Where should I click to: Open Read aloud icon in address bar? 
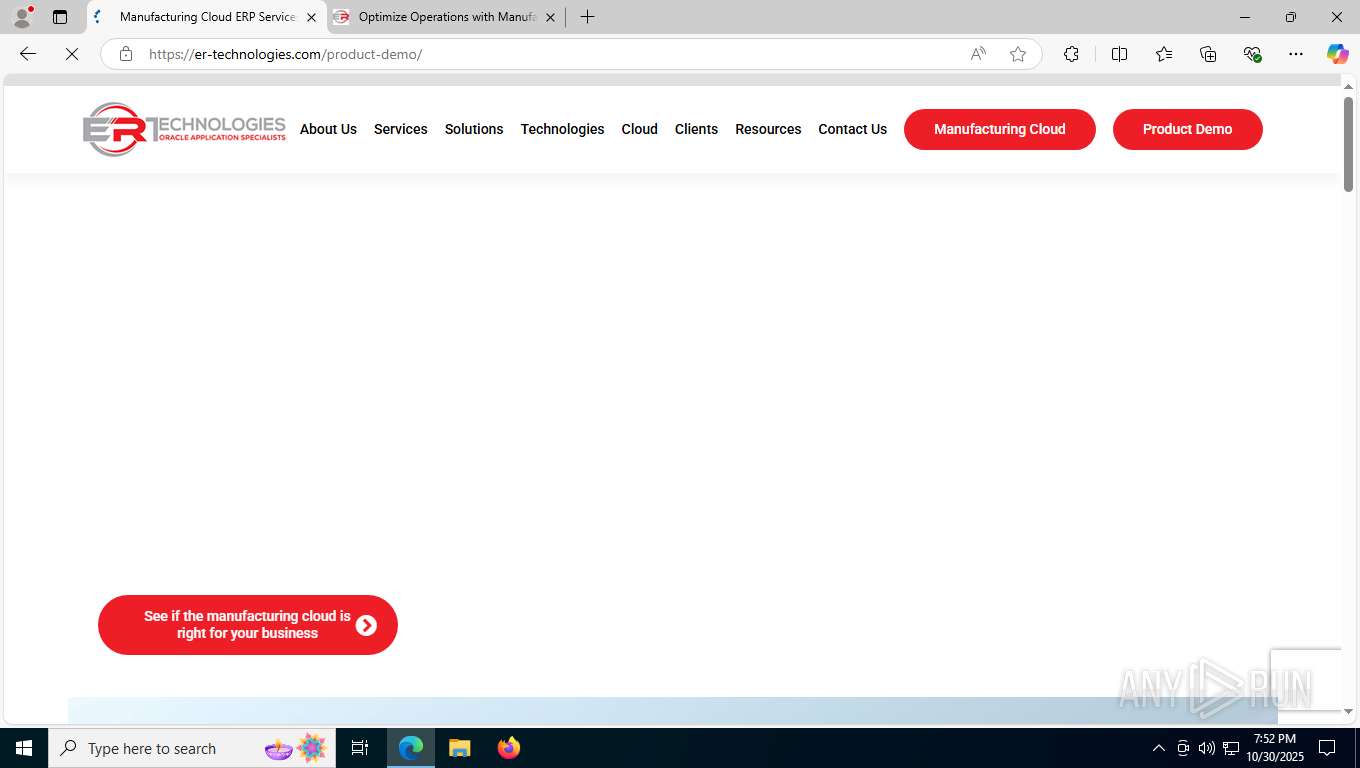click(x=978, y=54)
